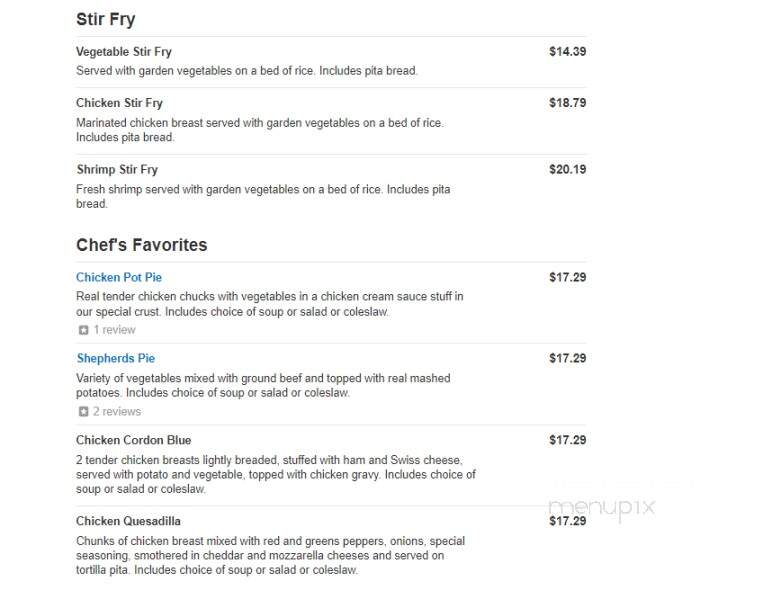Click the plus icon beside 2 reviews
Image resolution: width=781 pixels, height=590 pixels.
click(83, 411)
